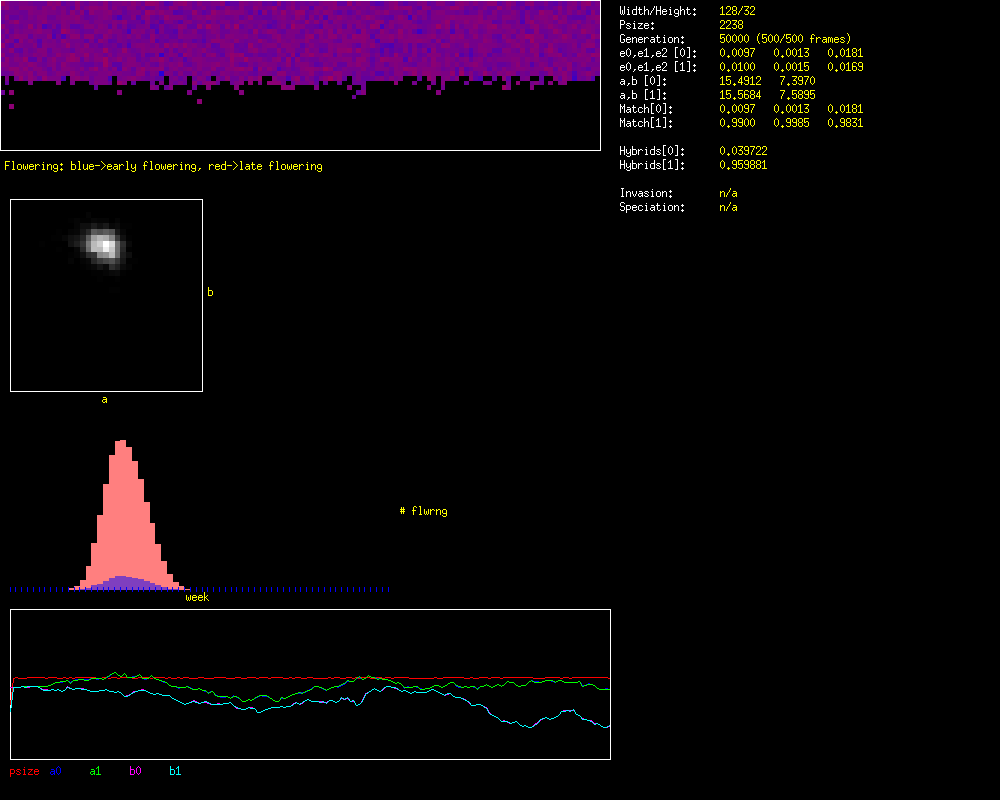Click the cyan b1 legend label
Viewport: 1000px width, 800px height.
pos(175,771)
